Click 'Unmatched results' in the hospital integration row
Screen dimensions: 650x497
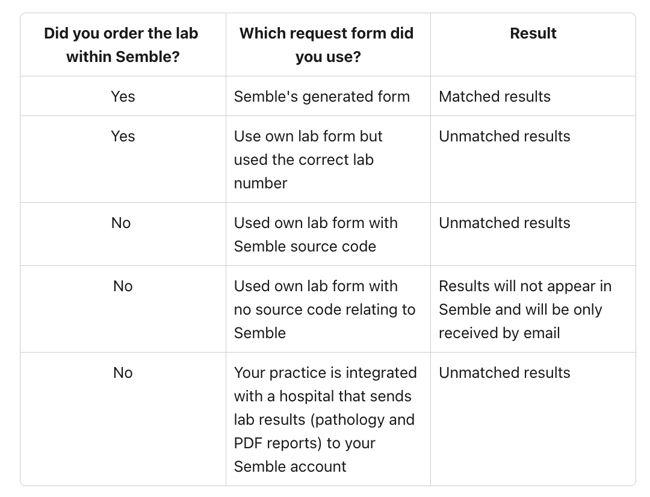(504, 373)
